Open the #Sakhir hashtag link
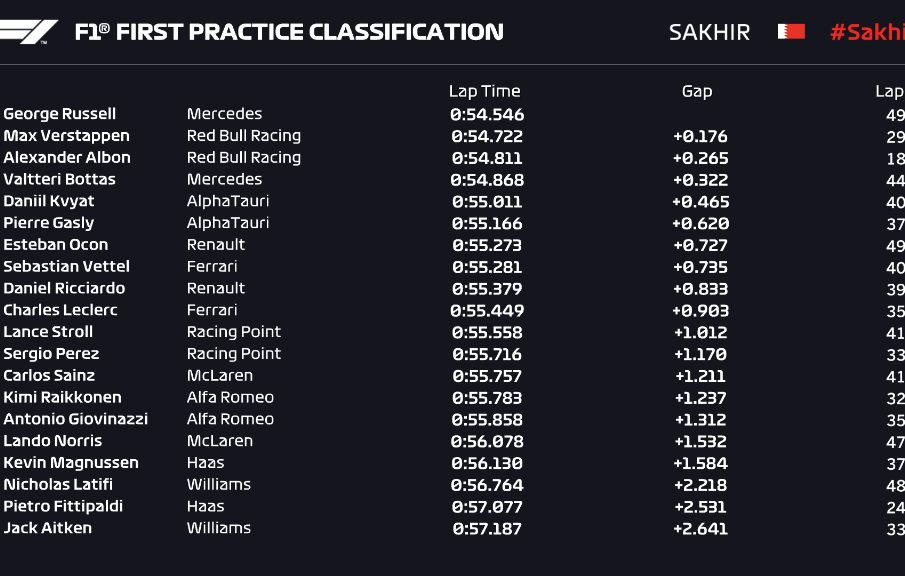The image size is (905, 576). pyautogui.click(x=867, y=32)
